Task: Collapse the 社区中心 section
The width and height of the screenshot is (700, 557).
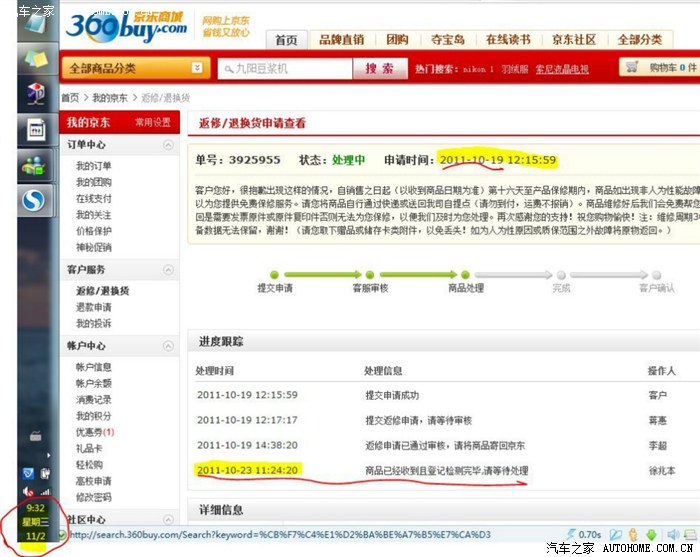Action: pos(168,520)
